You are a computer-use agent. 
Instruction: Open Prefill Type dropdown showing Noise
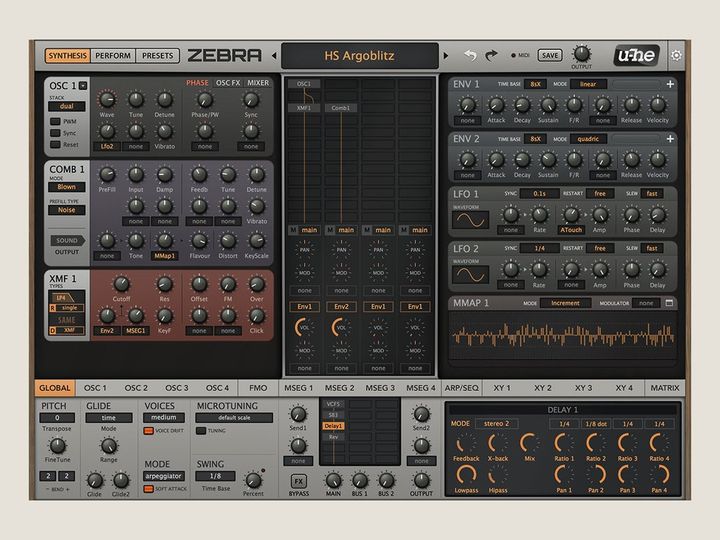pyautogui.click(x=67, y=210)
